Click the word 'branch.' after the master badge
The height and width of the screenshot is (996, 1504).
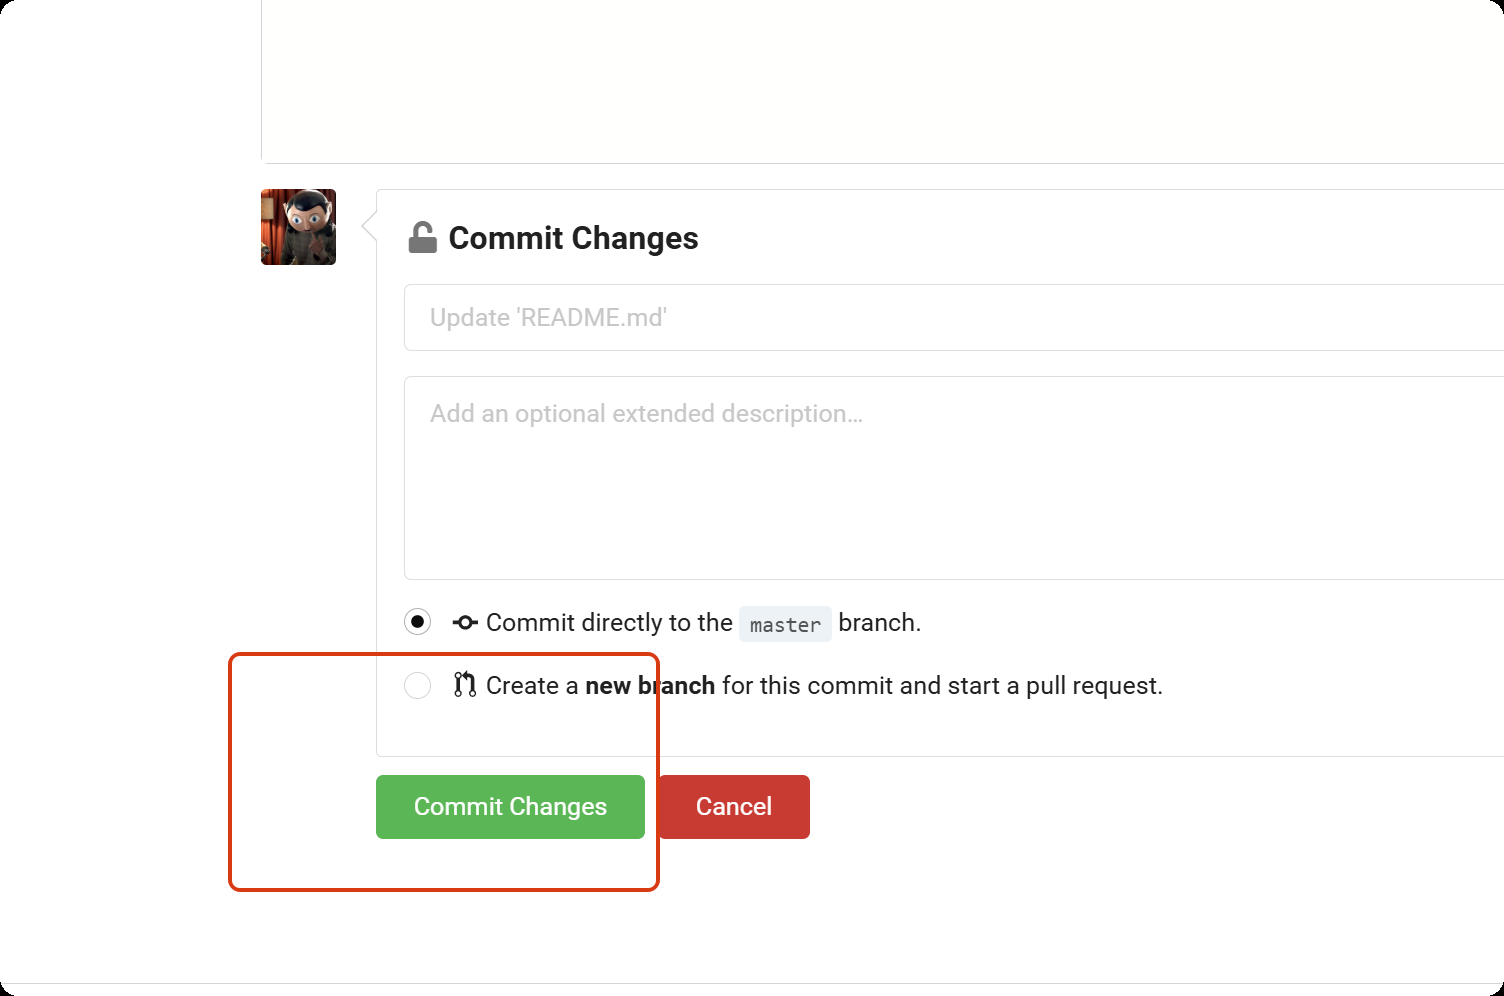(x=879, y=623)
